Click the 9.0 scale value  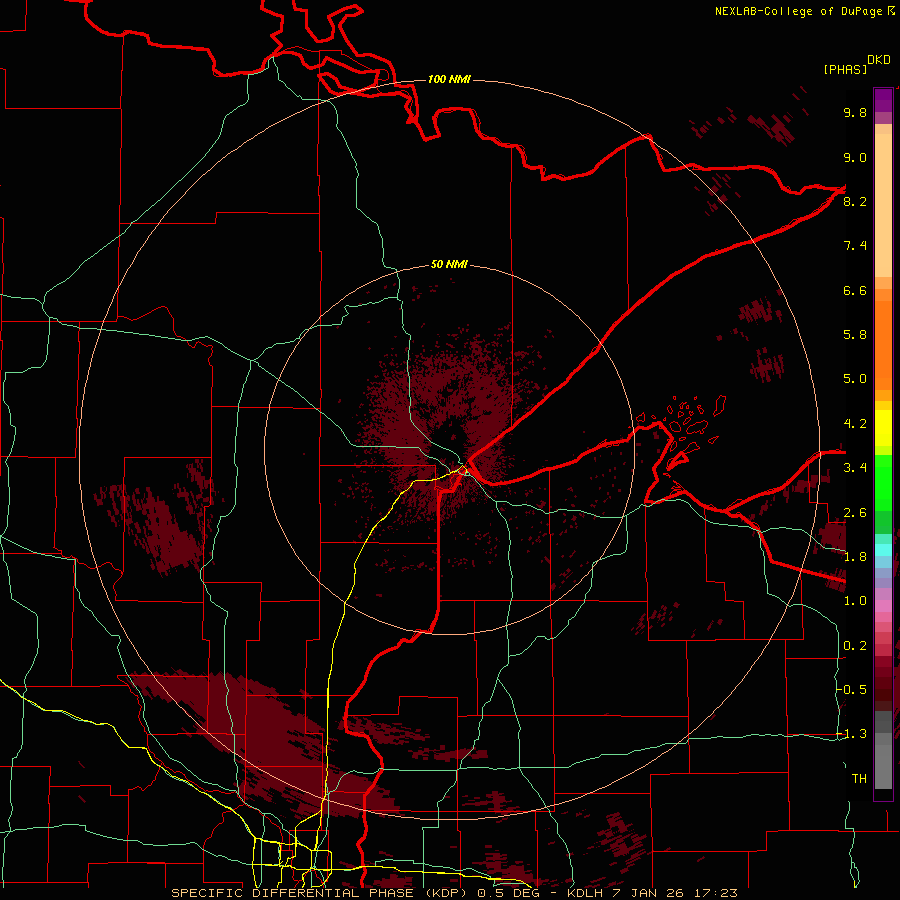pyautogui.click(x=855, y=157)
